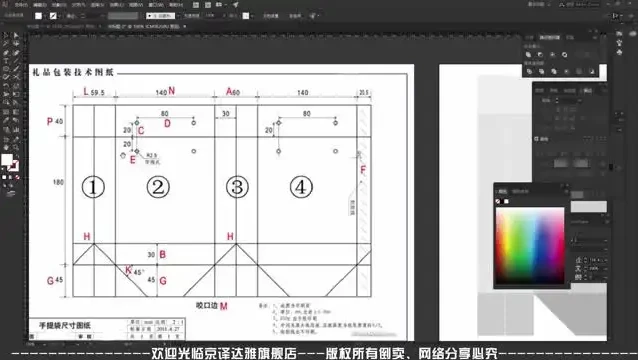Click the Stroke swatch in toolbox
Screen dimensions: 638x360
pyautogui.click(x=14, y=166)
